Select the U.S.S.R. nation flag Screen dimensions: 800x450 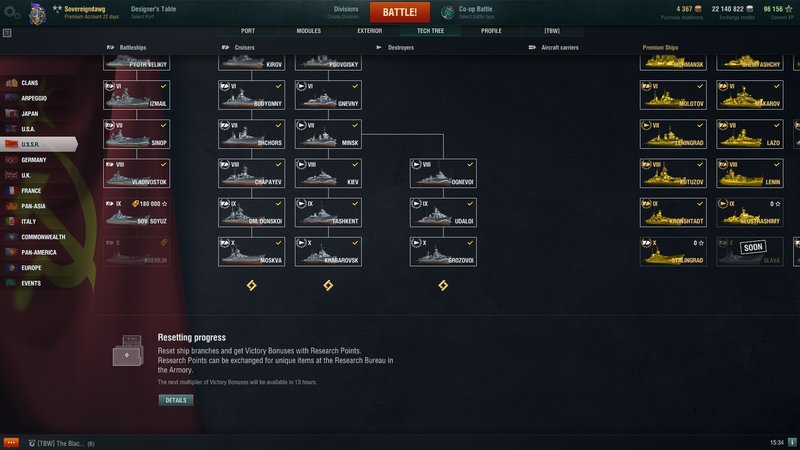(x=11, y=144)
